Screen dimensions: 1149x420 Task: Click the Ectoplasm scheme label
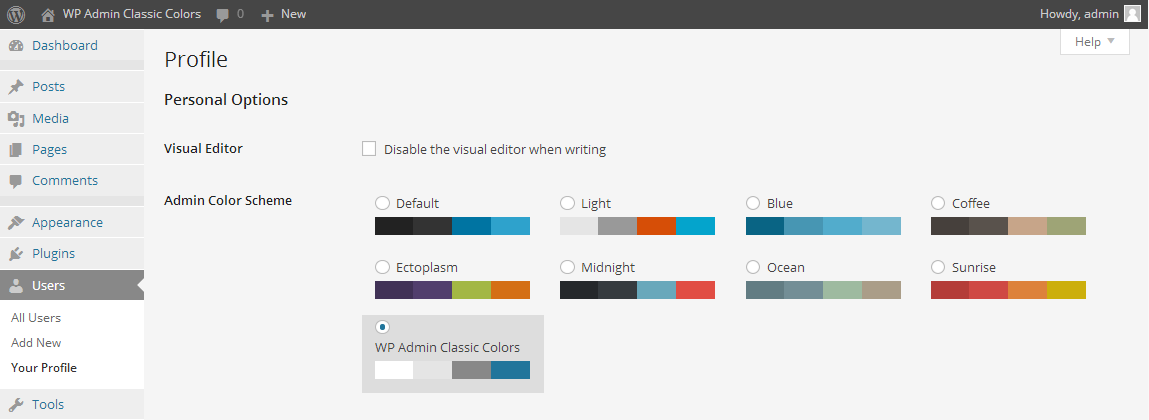tap(427, 268)
